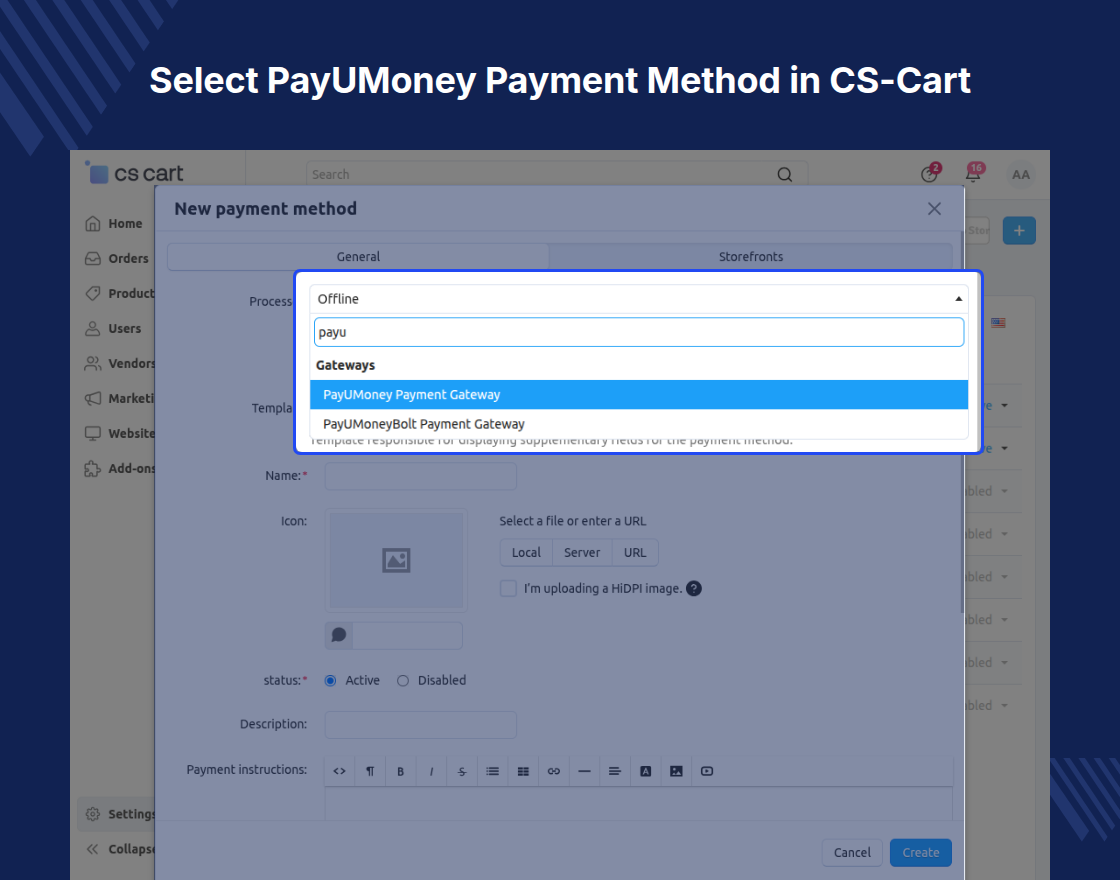Insert a list in editor
This screenshot has width=1120, height=880.
[x=492, y=771]
